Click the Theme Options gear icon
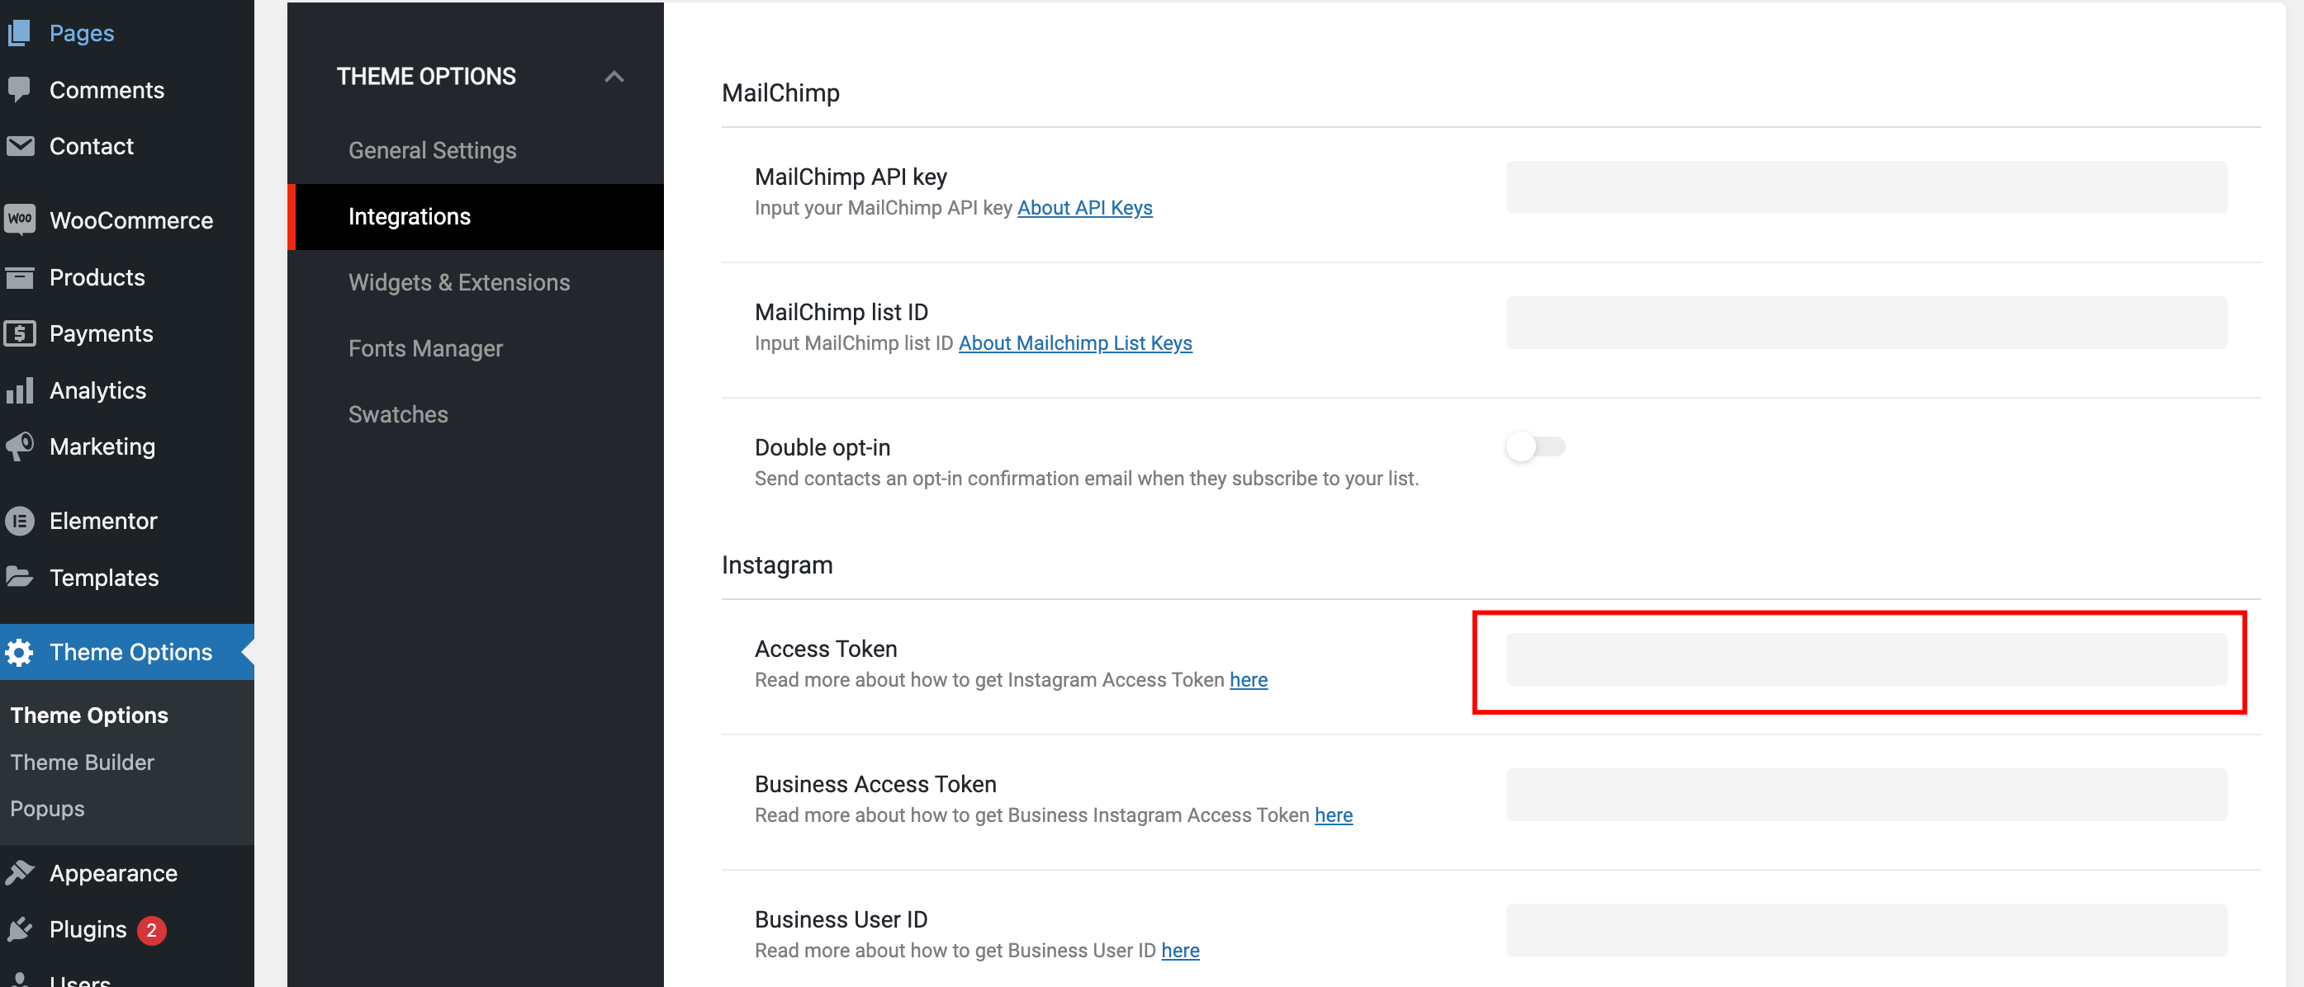Viewport: 2304px width, 987px height. [x=20, y=652]
